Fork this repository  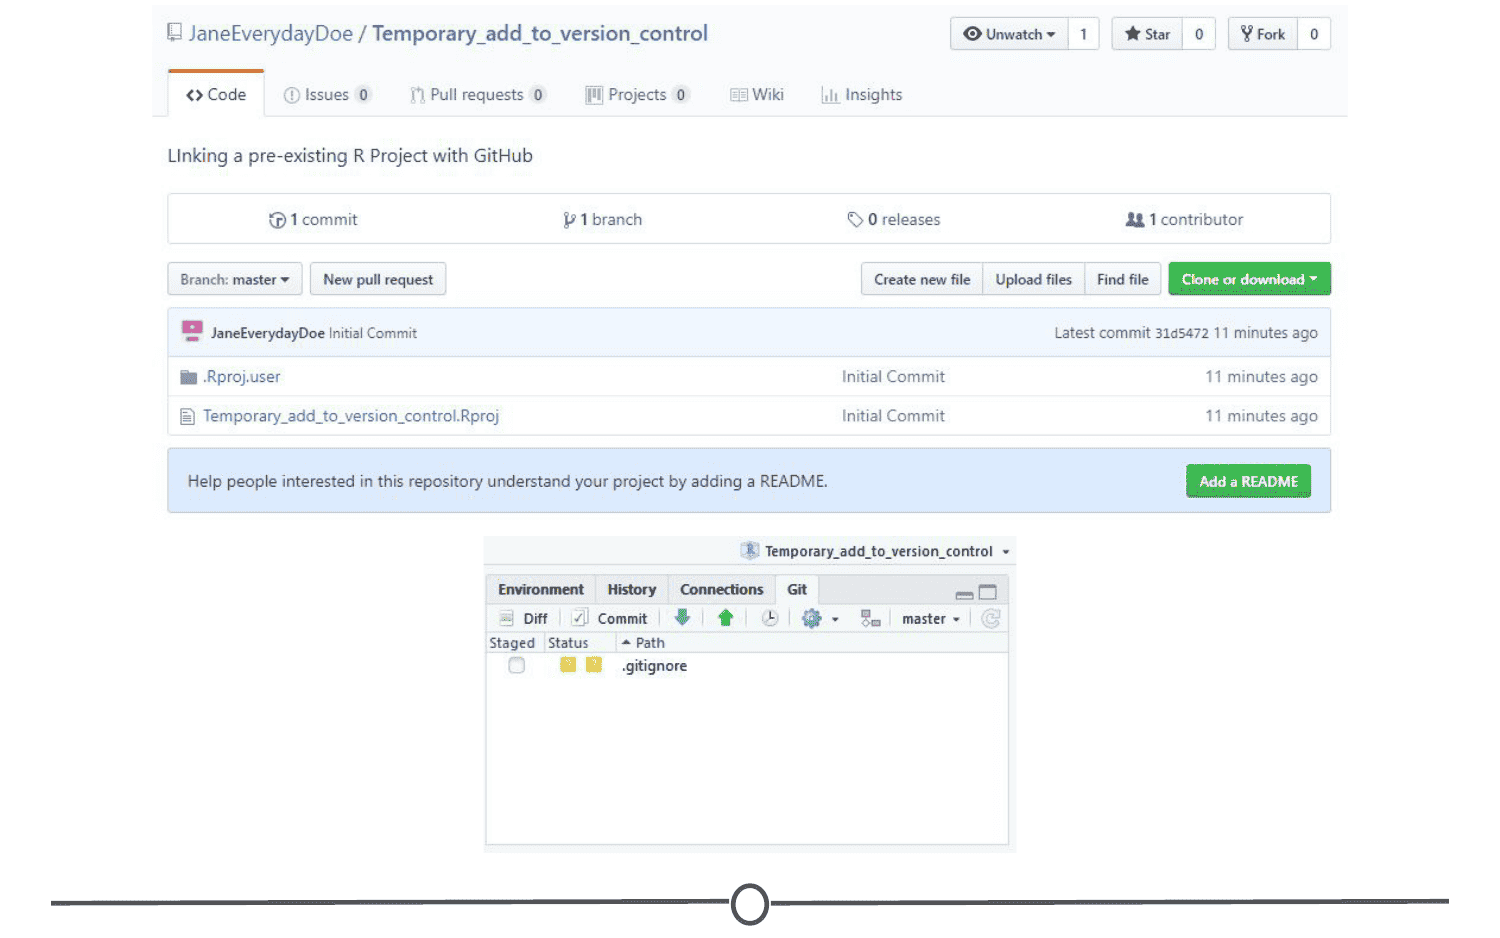point(1263,34)
